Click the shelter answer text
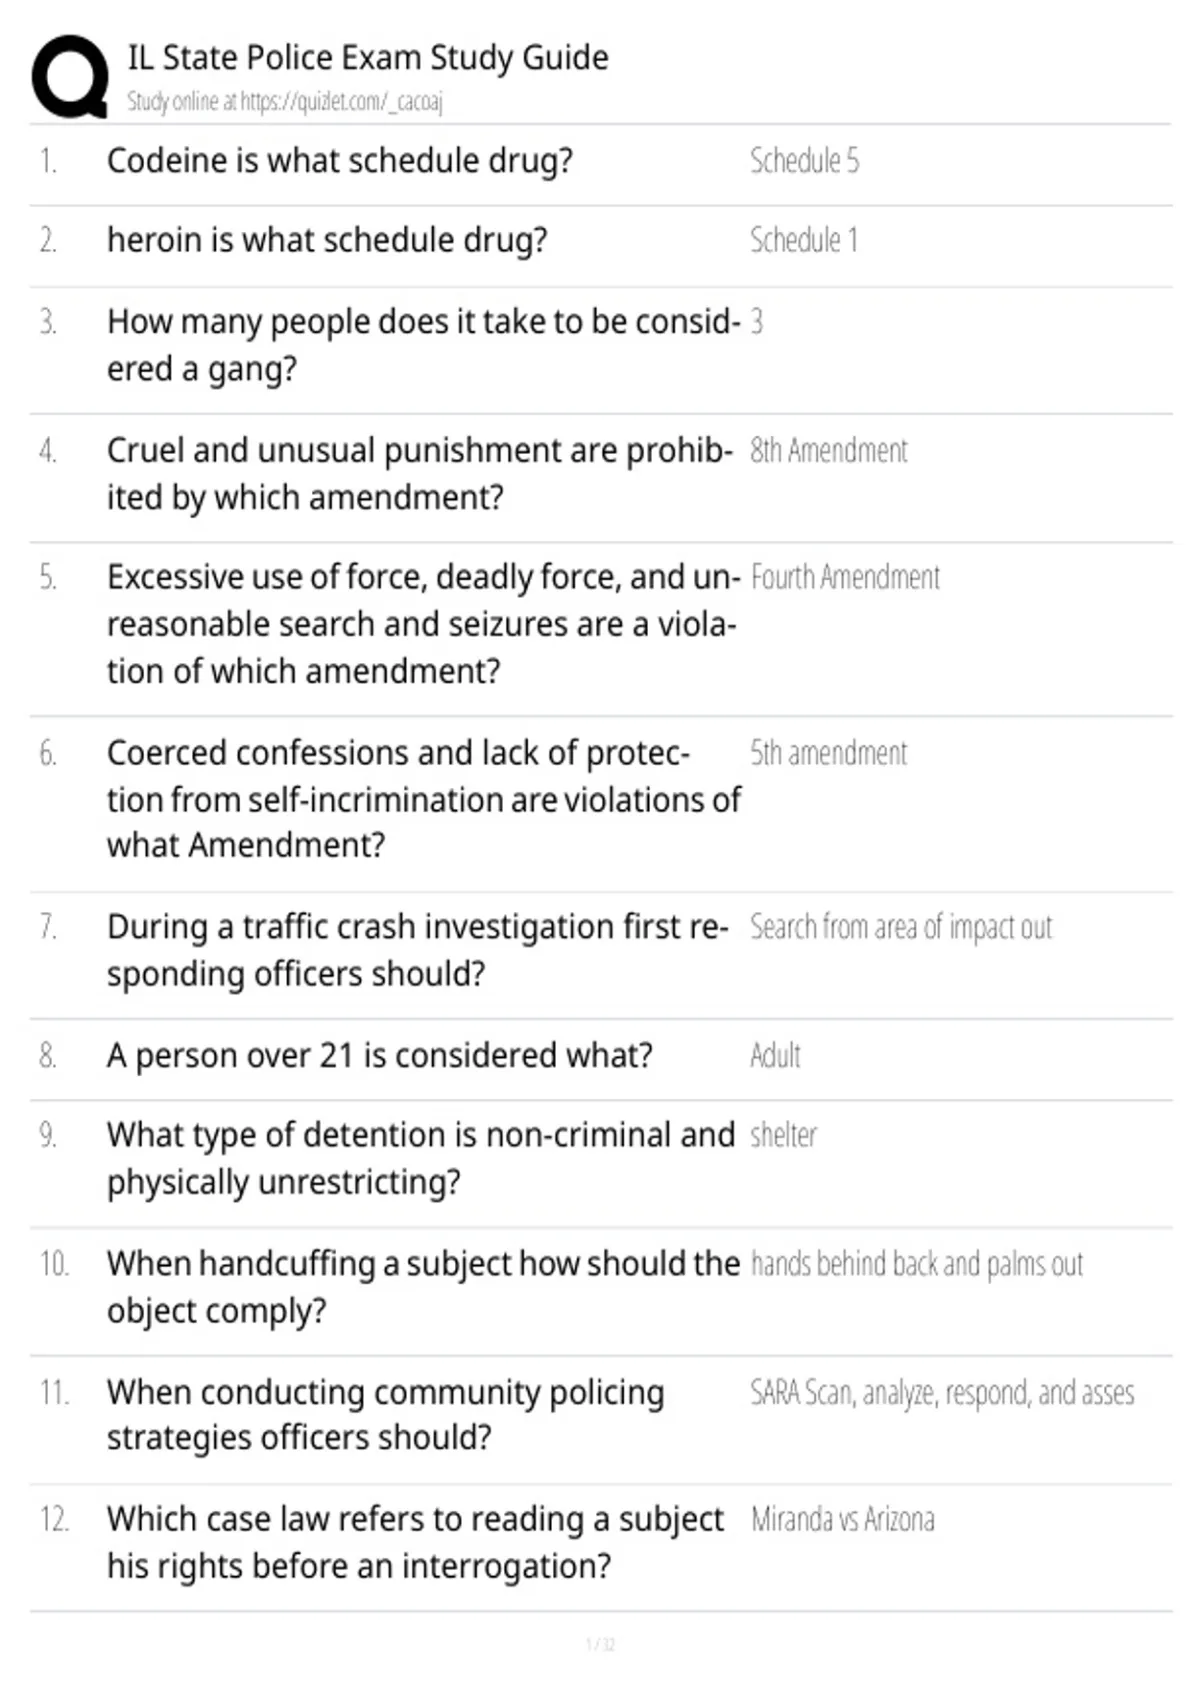Viewport: 1200px width, 1700px height. [783, 1135]
